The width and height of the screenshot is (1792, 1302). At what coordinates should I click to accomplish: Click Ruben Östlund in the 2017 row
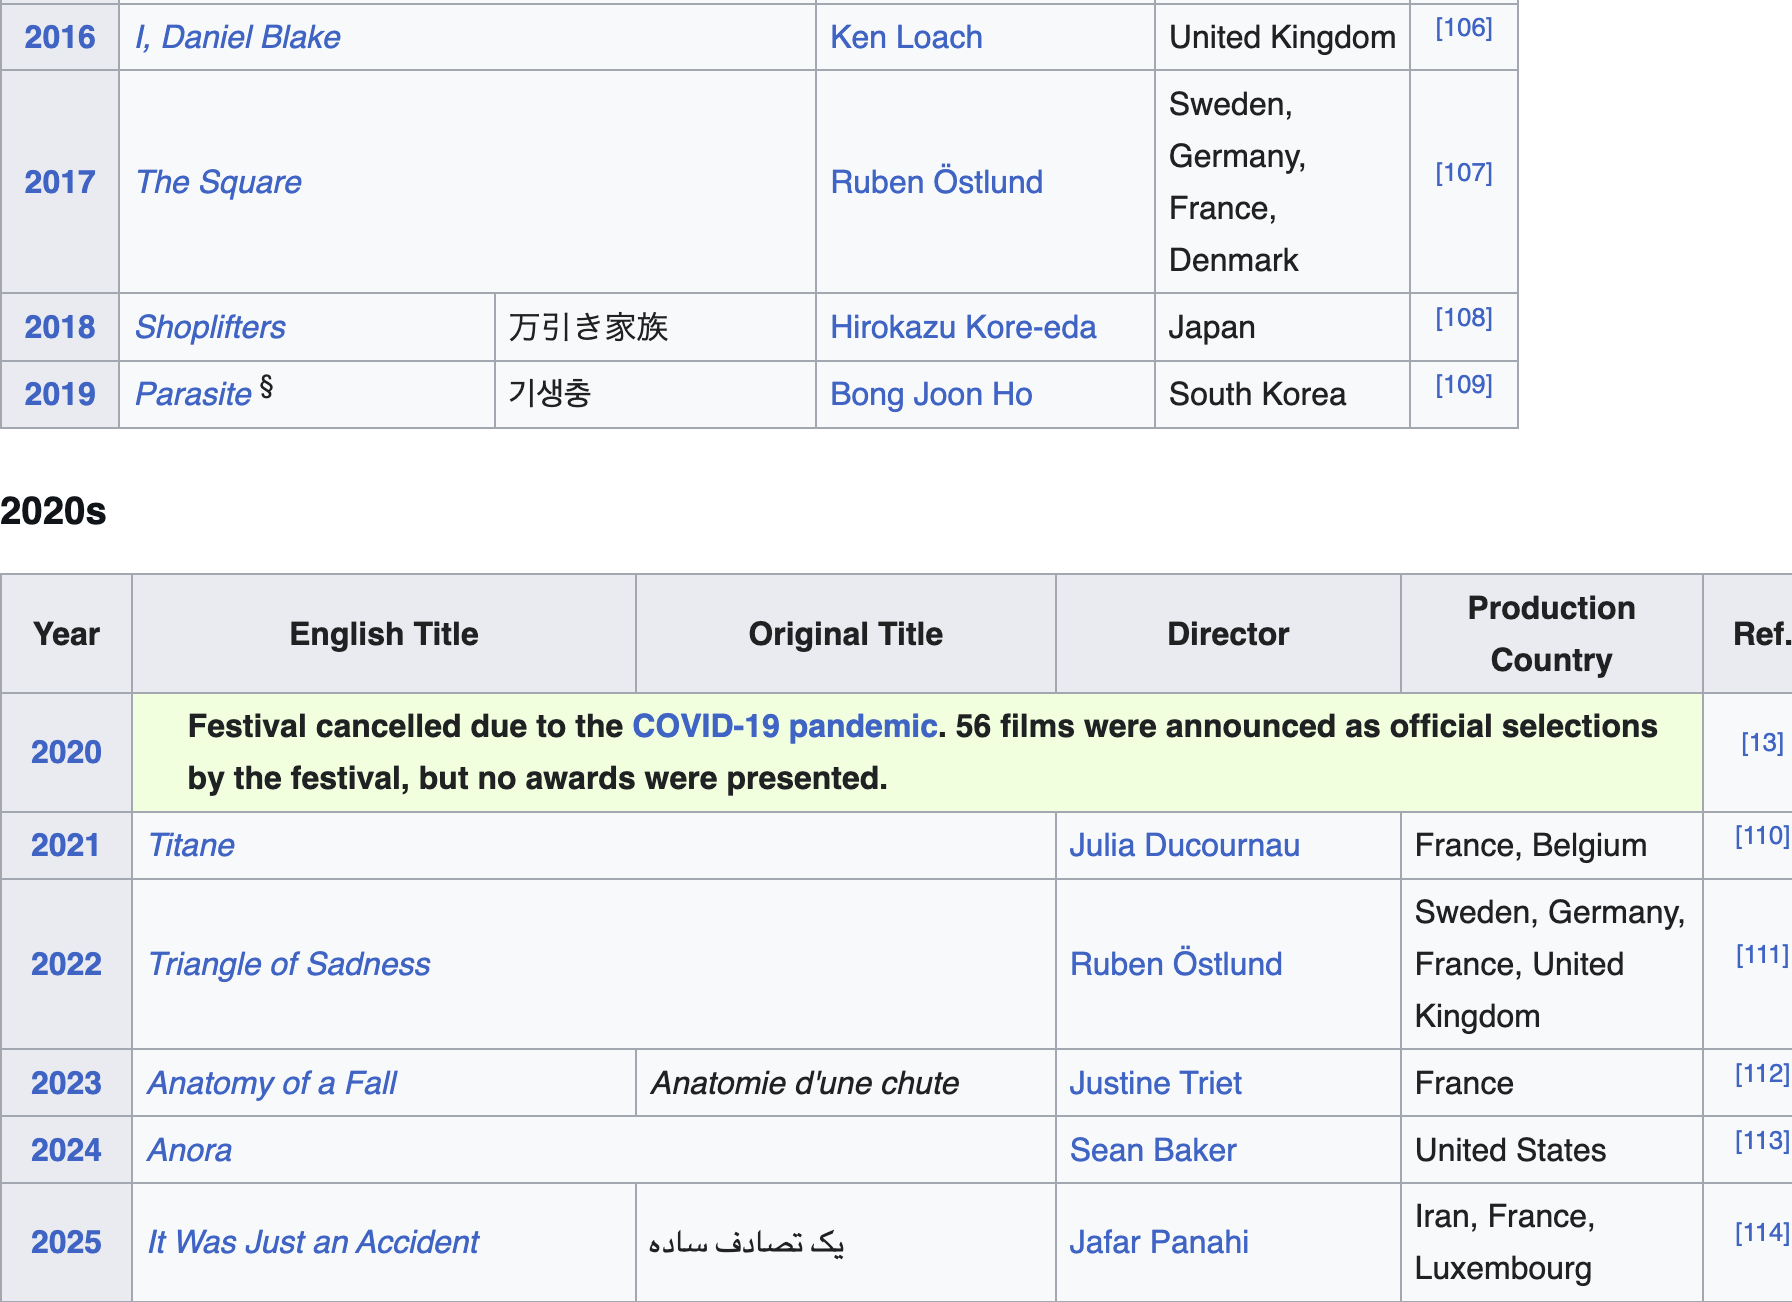tap(937, 182)
